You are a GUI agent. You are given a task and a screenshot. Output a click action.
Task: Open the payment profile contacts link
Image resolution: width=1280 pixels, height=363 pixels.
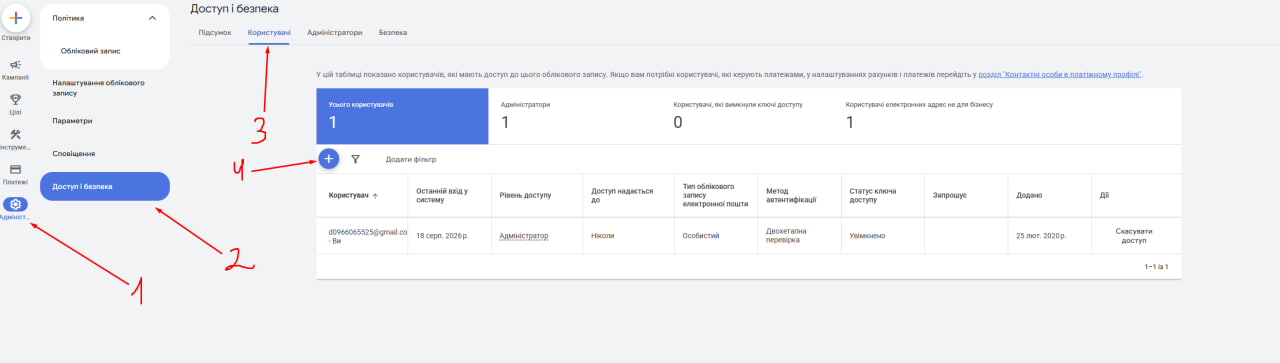click(1060, 74)
